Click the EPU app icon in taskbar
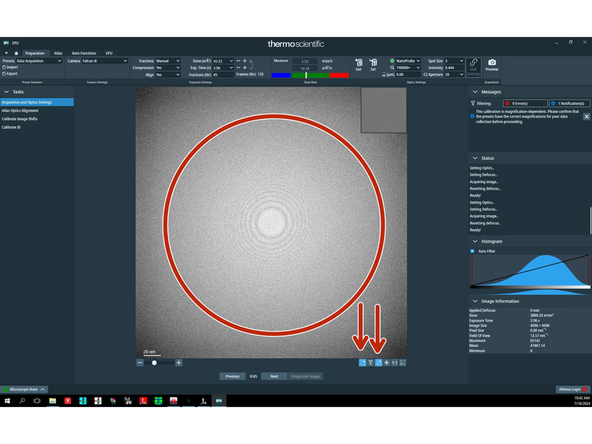 [219, 401]
